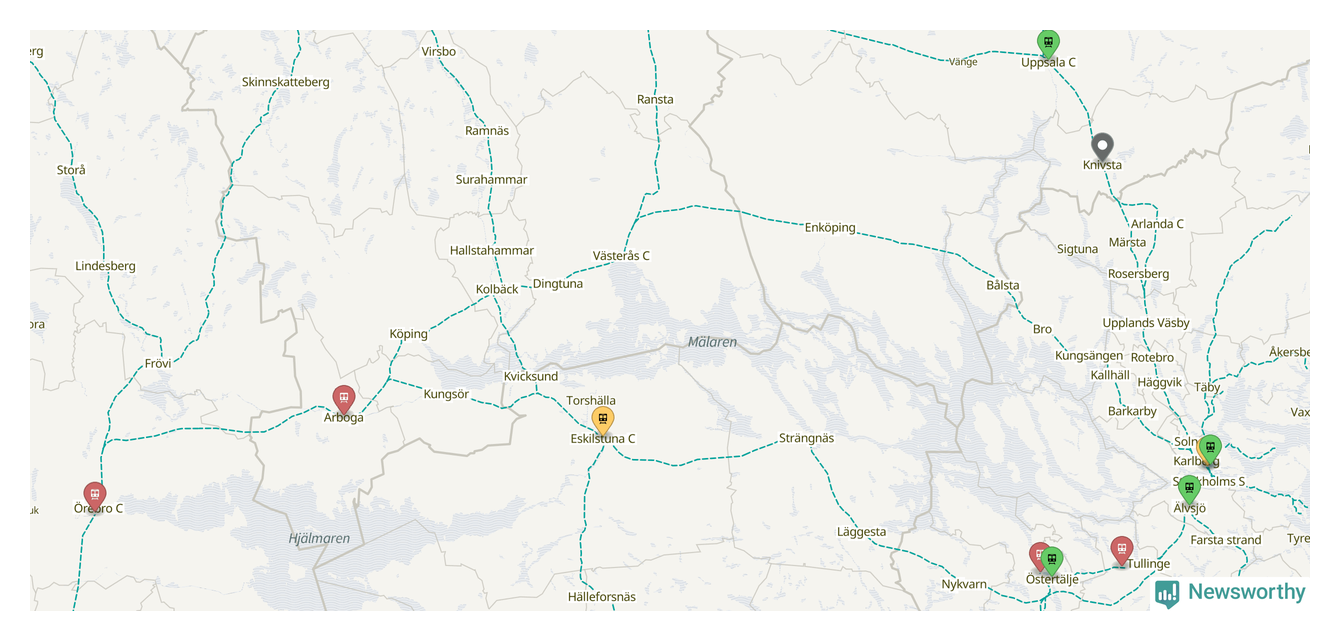Viewport: 1340px width, 641px height.
Task: Click the Mälaren lake label
Action: [712, 342]
